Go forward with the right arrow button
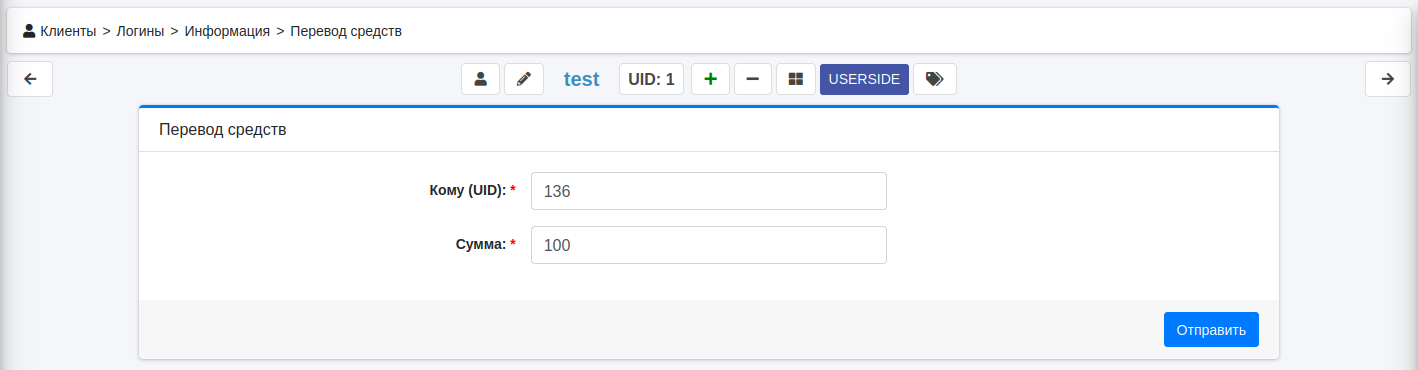The height and width of the screenshot is (370, 1418). pyautogui.click(x=1387, y=79)
